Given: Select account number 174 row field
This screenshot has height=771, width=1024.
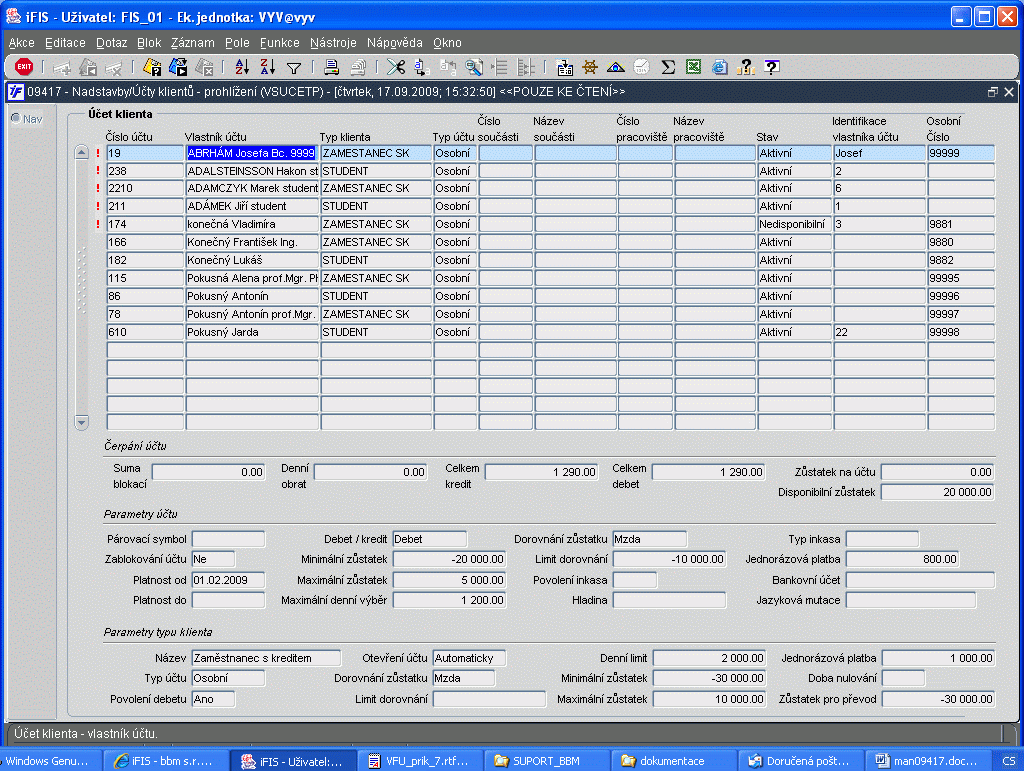Looking at the screenshot, I should [143, 224].
